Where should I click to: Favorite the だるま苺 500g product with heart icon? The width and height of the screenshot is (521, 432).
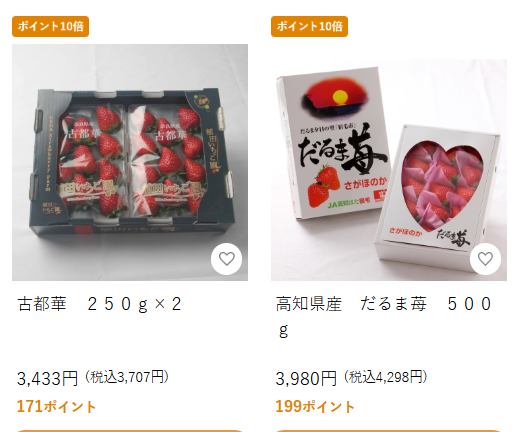point(485,259)
